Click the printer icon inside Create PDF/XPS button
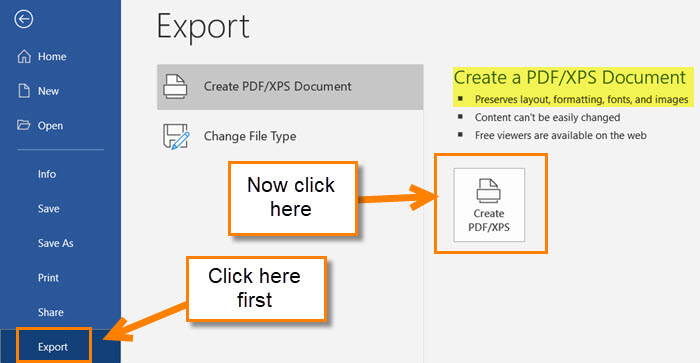The image size is (700, 363). (x=489, y=191)
